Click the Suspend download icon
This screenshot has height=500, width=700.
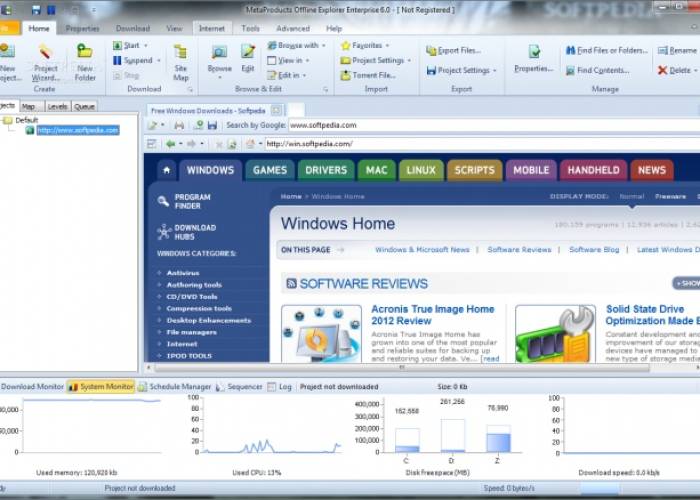117,60
